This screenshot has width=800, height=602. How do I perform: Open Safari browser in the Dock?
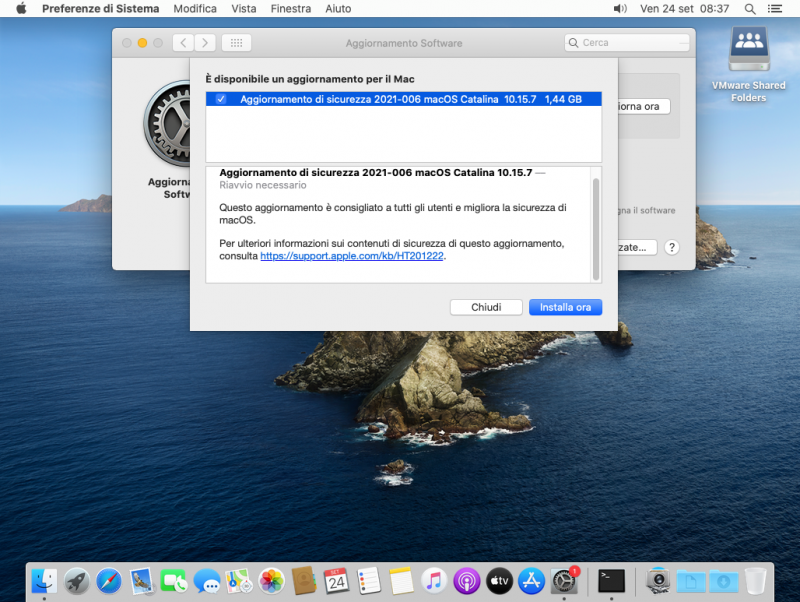point(109,581)
